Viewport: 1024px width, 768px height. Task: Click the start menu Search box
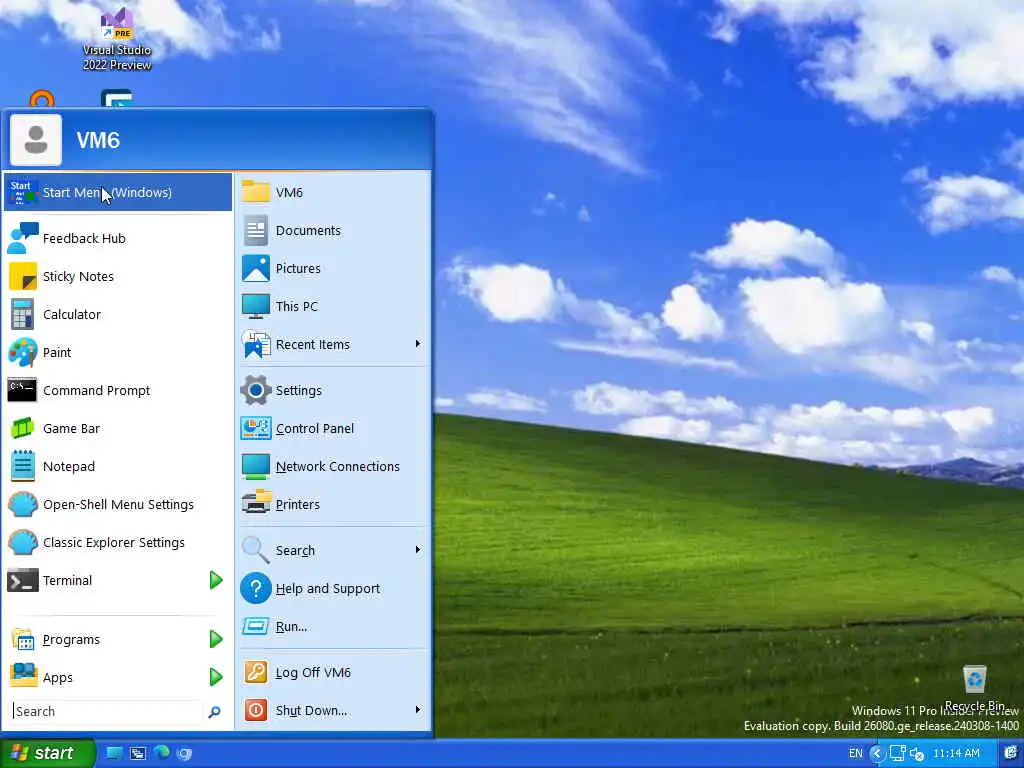coord(108,711)
